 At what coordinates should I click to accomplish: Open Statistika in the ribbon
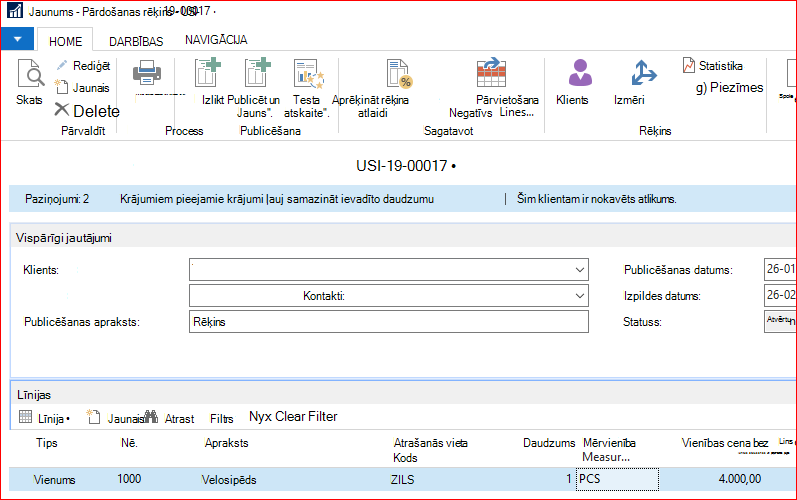click(x=713, y=66)
